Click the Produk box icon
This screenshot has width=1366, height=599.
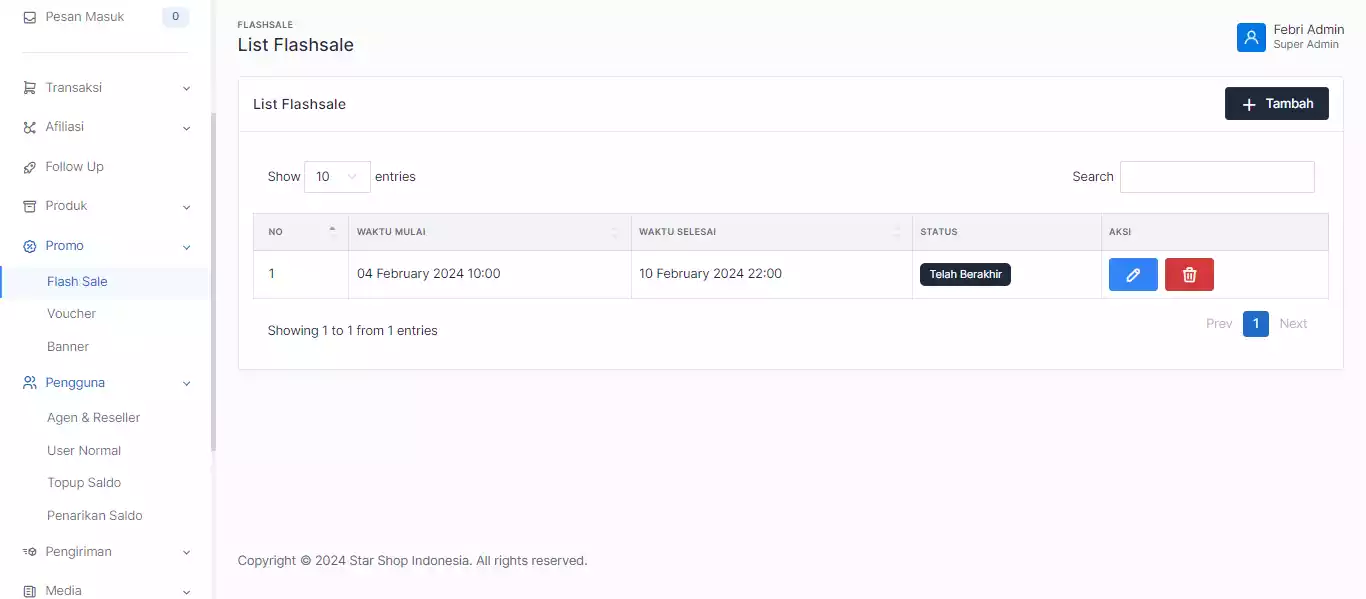click(29, 206)
